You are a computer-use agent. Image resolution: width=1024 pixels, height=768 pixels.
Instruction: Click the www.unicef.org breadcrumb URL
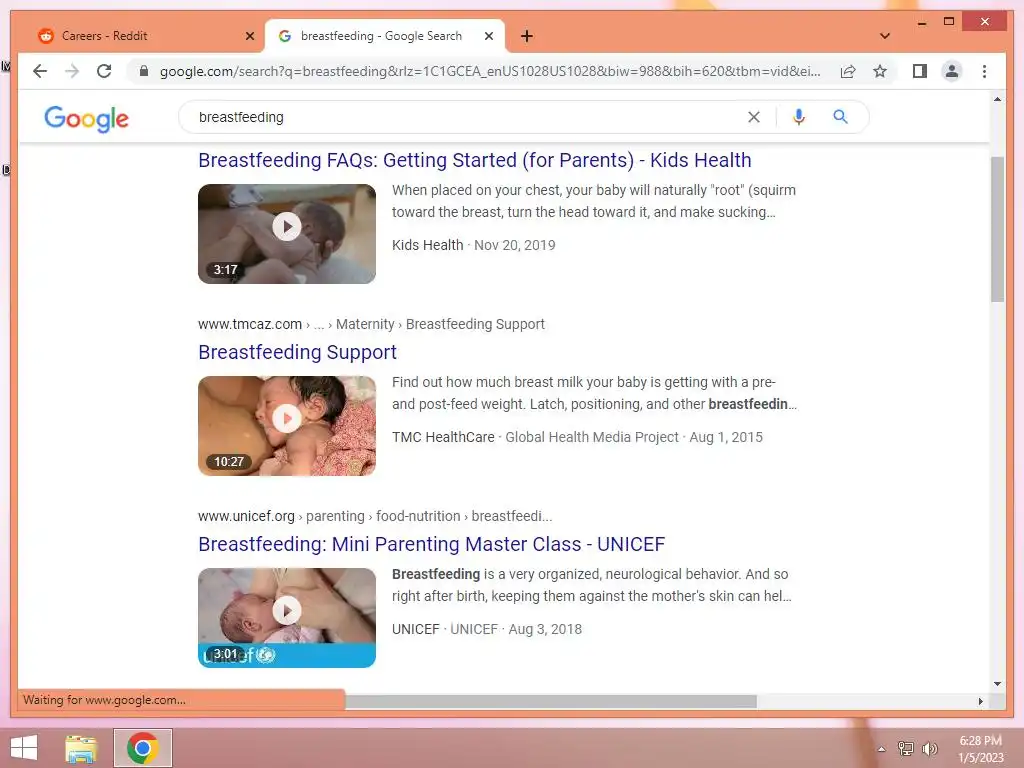246,516
